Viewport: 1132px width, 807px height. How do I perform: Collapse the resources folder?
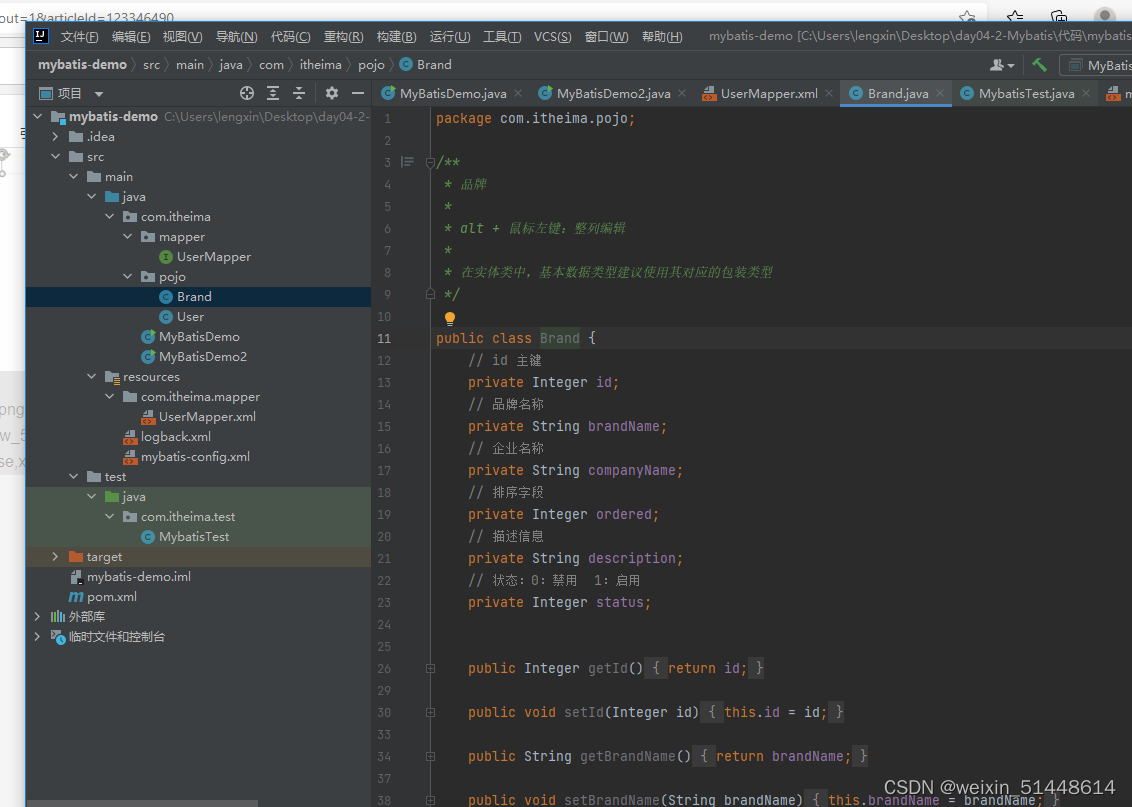pos(92,376)
